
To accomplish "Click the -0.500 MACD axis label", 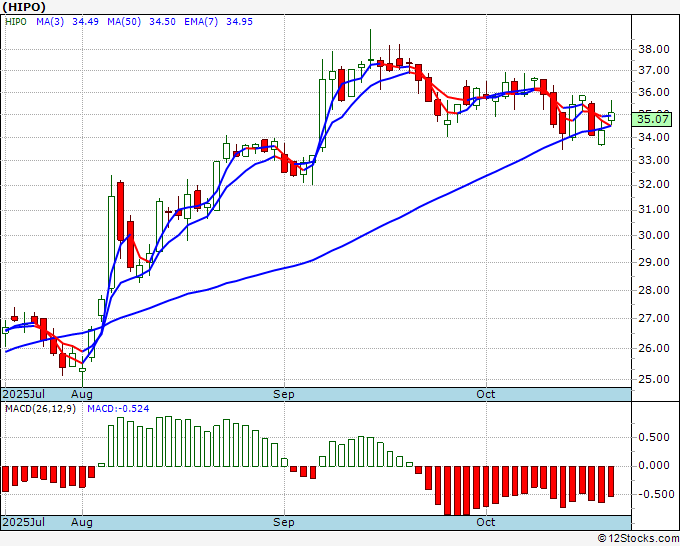I will 651,494.
